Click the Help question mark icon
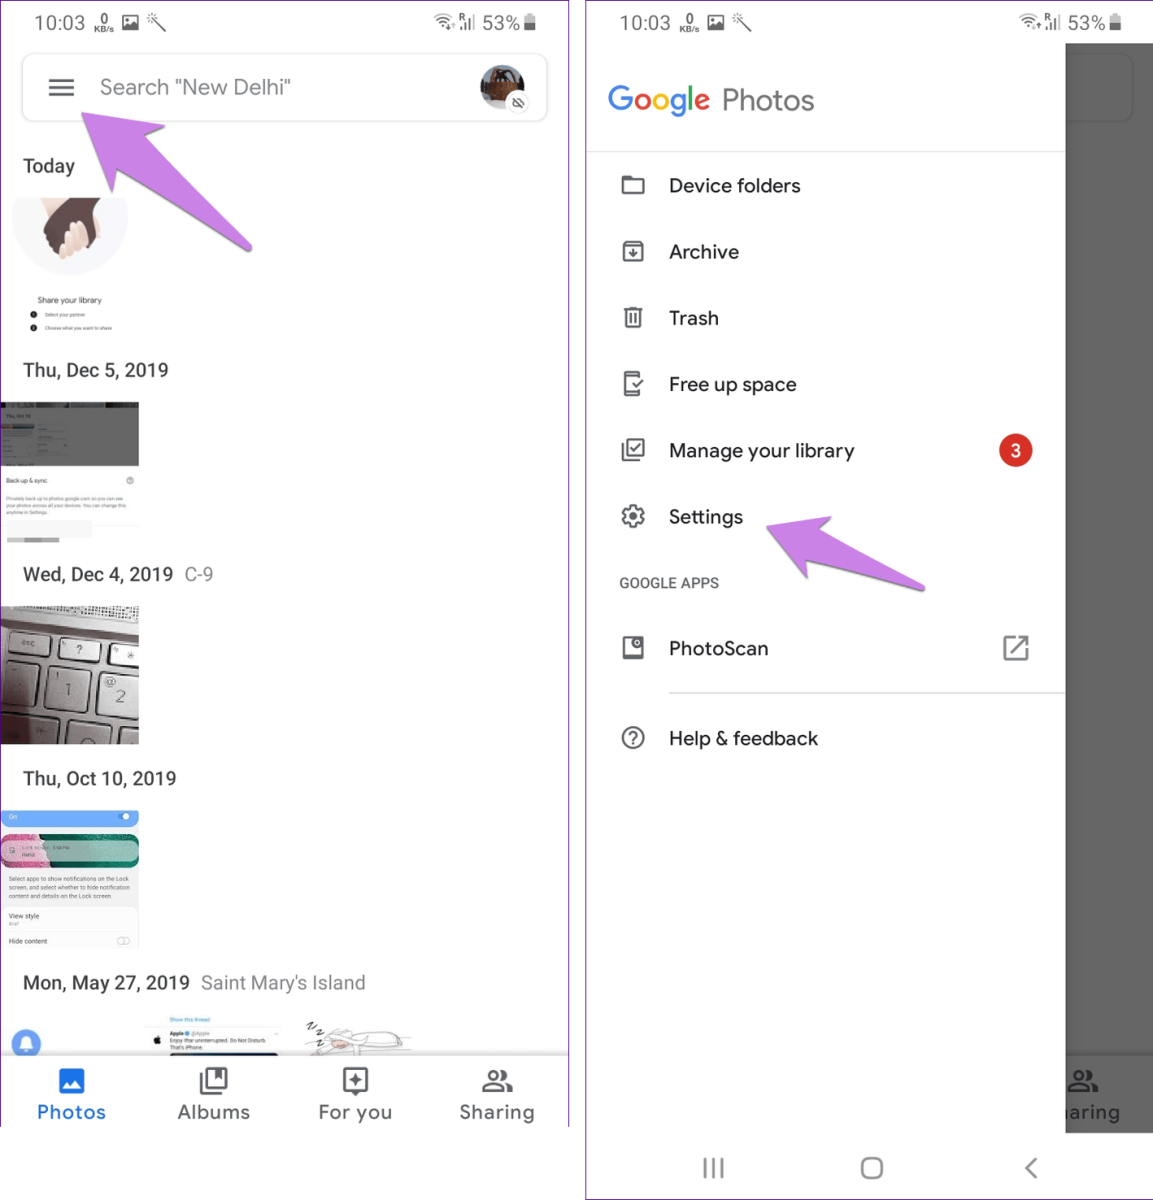This screenshot has height=1200, width=1153. click(x=633, y=738)
